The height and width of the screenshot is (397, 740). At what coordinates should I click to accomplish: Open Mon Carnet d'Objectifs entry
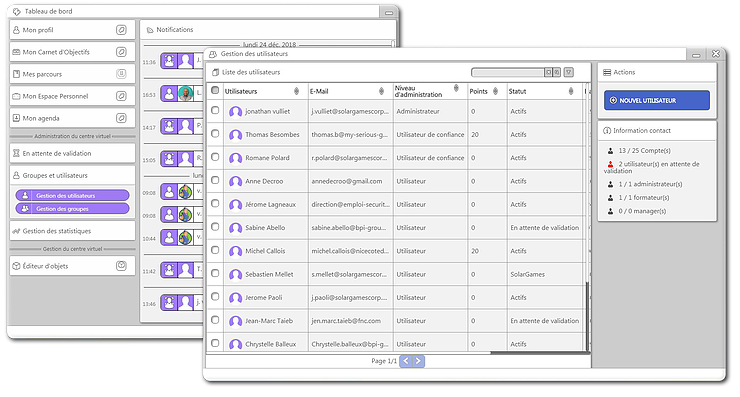(x=72, y=52)
